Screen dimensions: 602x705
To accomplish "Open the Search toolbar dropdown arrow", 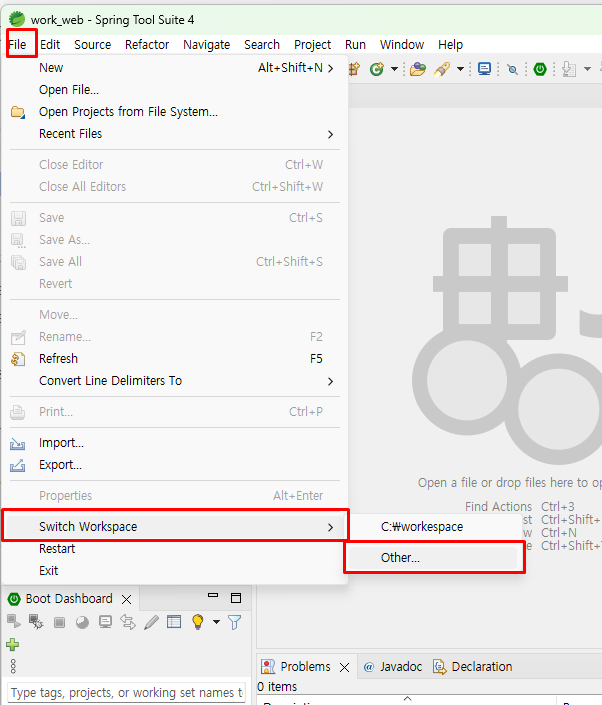I will pyautogui.click(x=460, y=69).
